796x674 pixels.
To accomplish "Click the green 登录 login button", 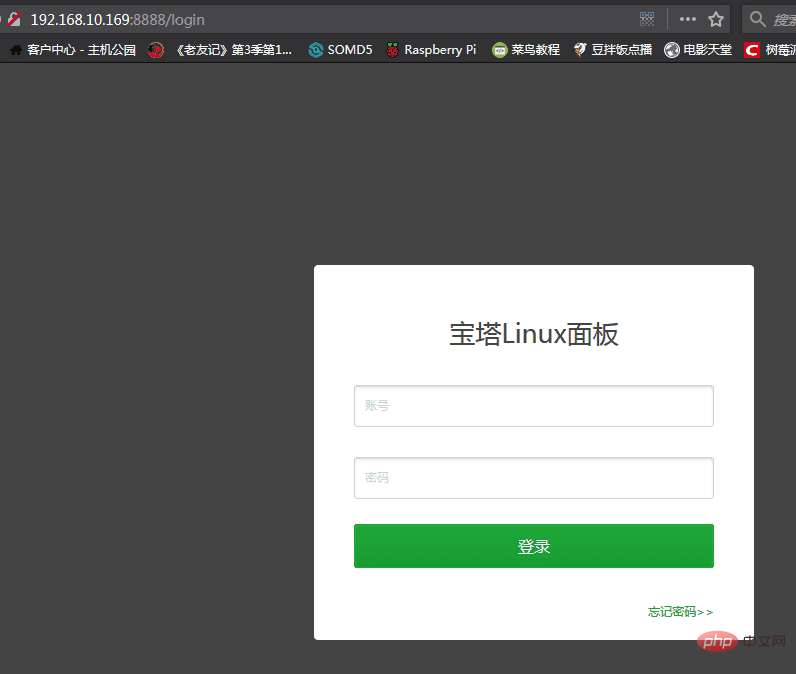I will (x=534, y=546).
